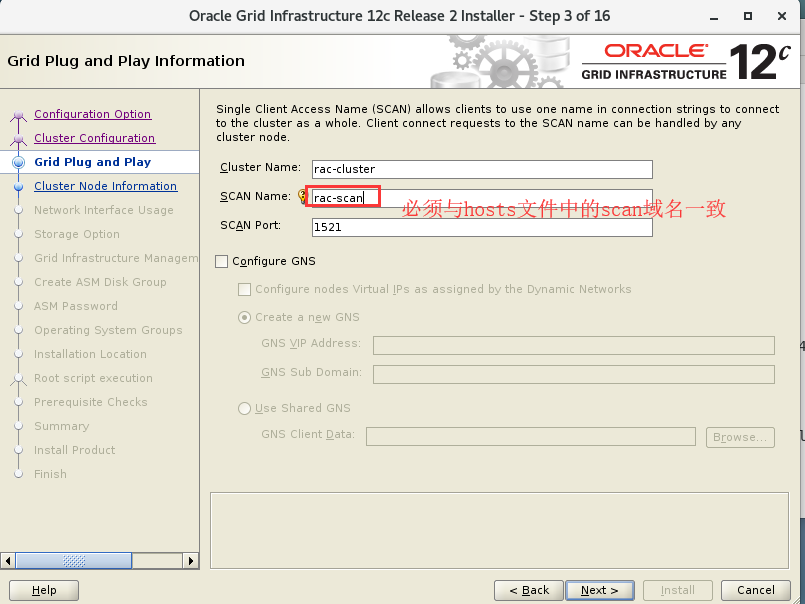The height and width of the screenshot is (604, 805).
Task: Go to the Cluster Configuration step
Action: [x=94, y=138]
